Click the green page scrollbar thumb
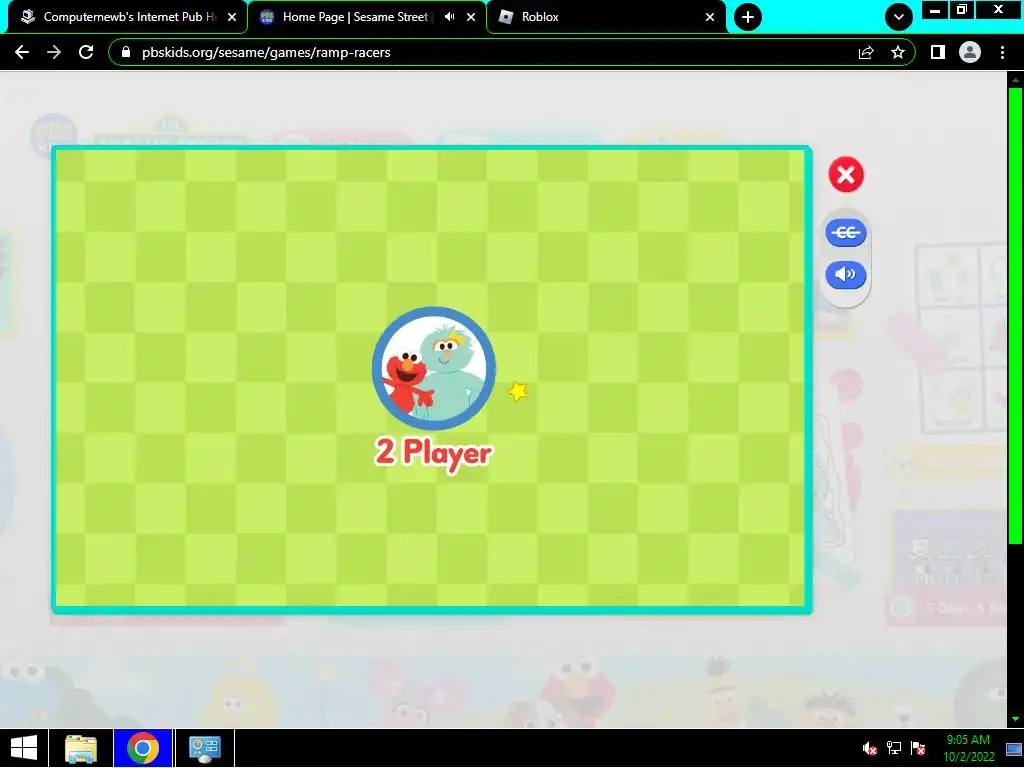Screen dimensions: 1024x768 click(x=1015, y=315)
